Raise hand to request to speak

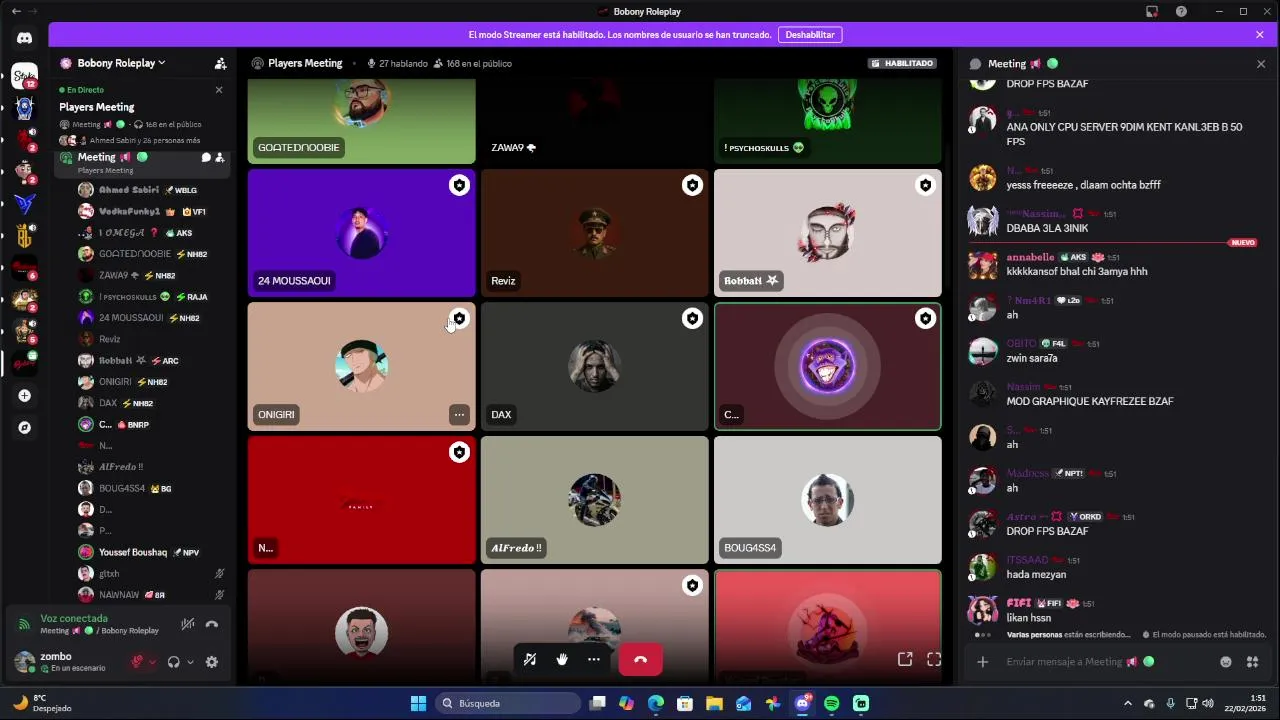tap(562, 659)
